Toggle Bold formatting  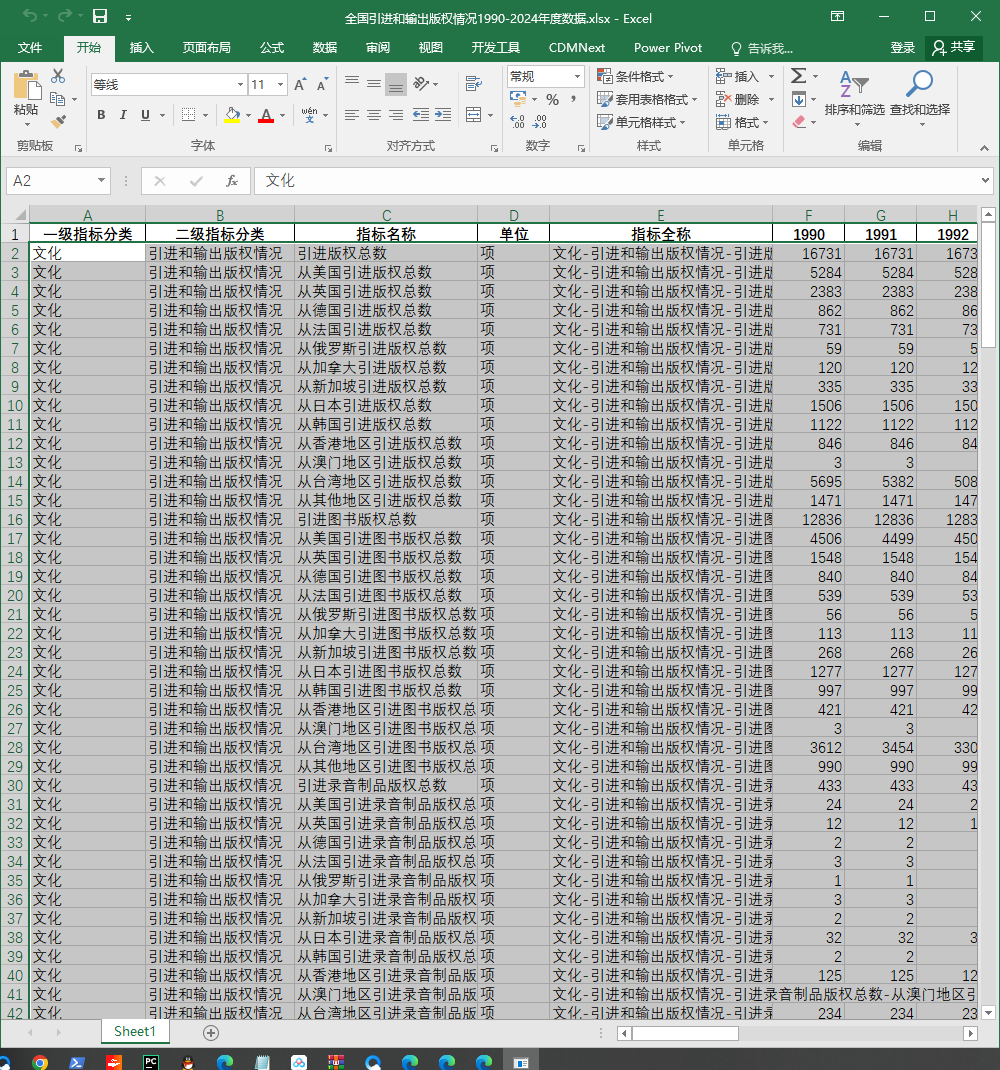click(101, 115)
